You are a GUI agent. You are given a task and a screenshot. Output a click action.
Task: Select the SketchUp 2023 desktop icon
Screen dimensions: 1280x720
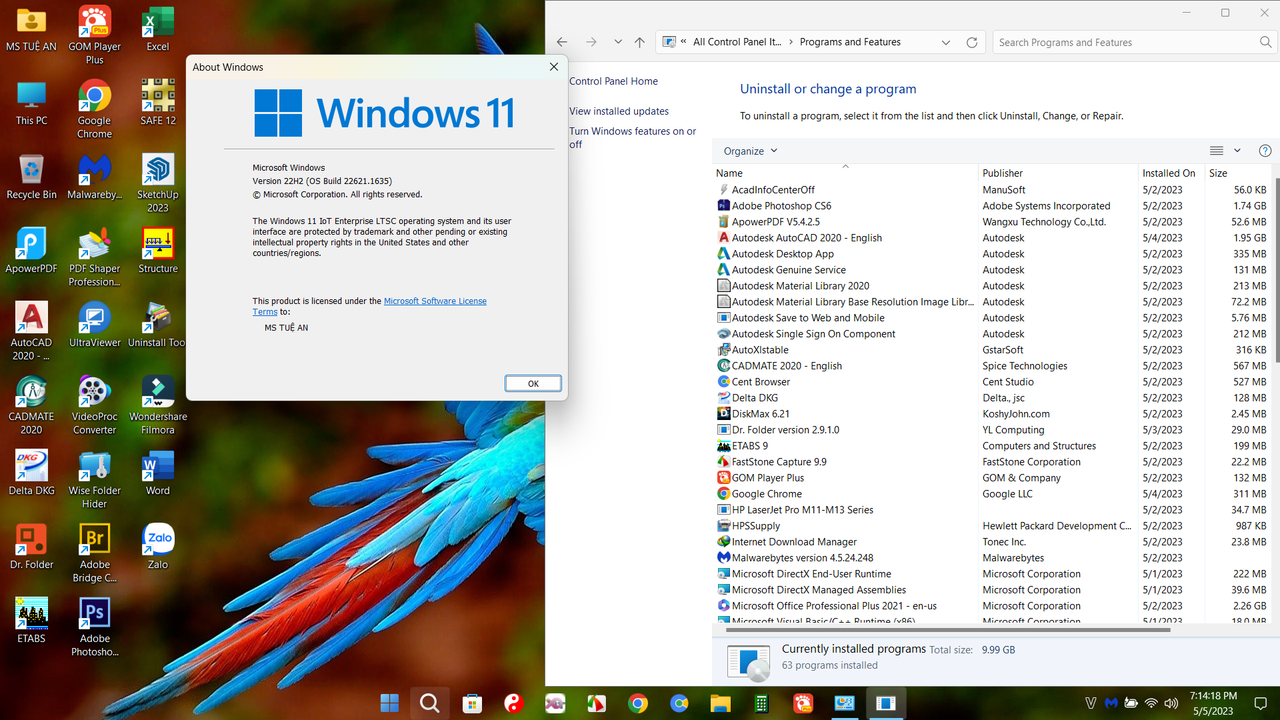(158, 182)
